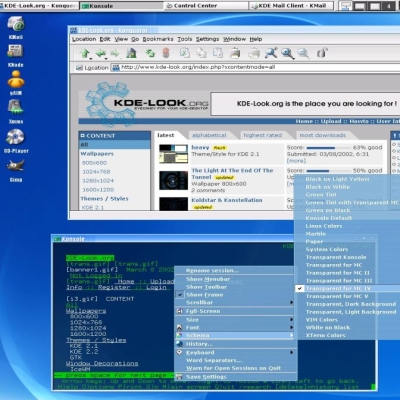This screenshot has height=400, width=400.
Task: Launch Gimp from the desktop icon
Action: [x=16, y=166]
